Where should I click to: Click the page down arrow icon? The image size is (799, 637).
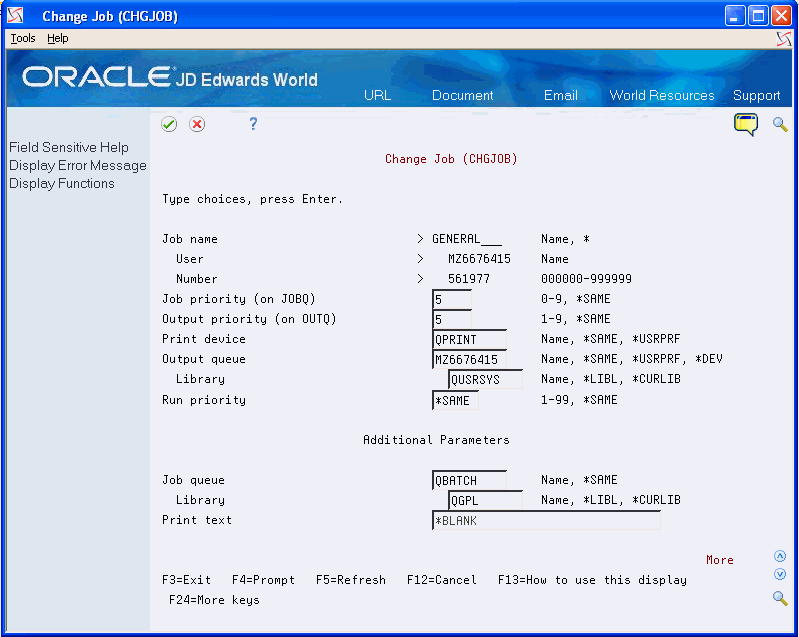(x=780, y=574)
